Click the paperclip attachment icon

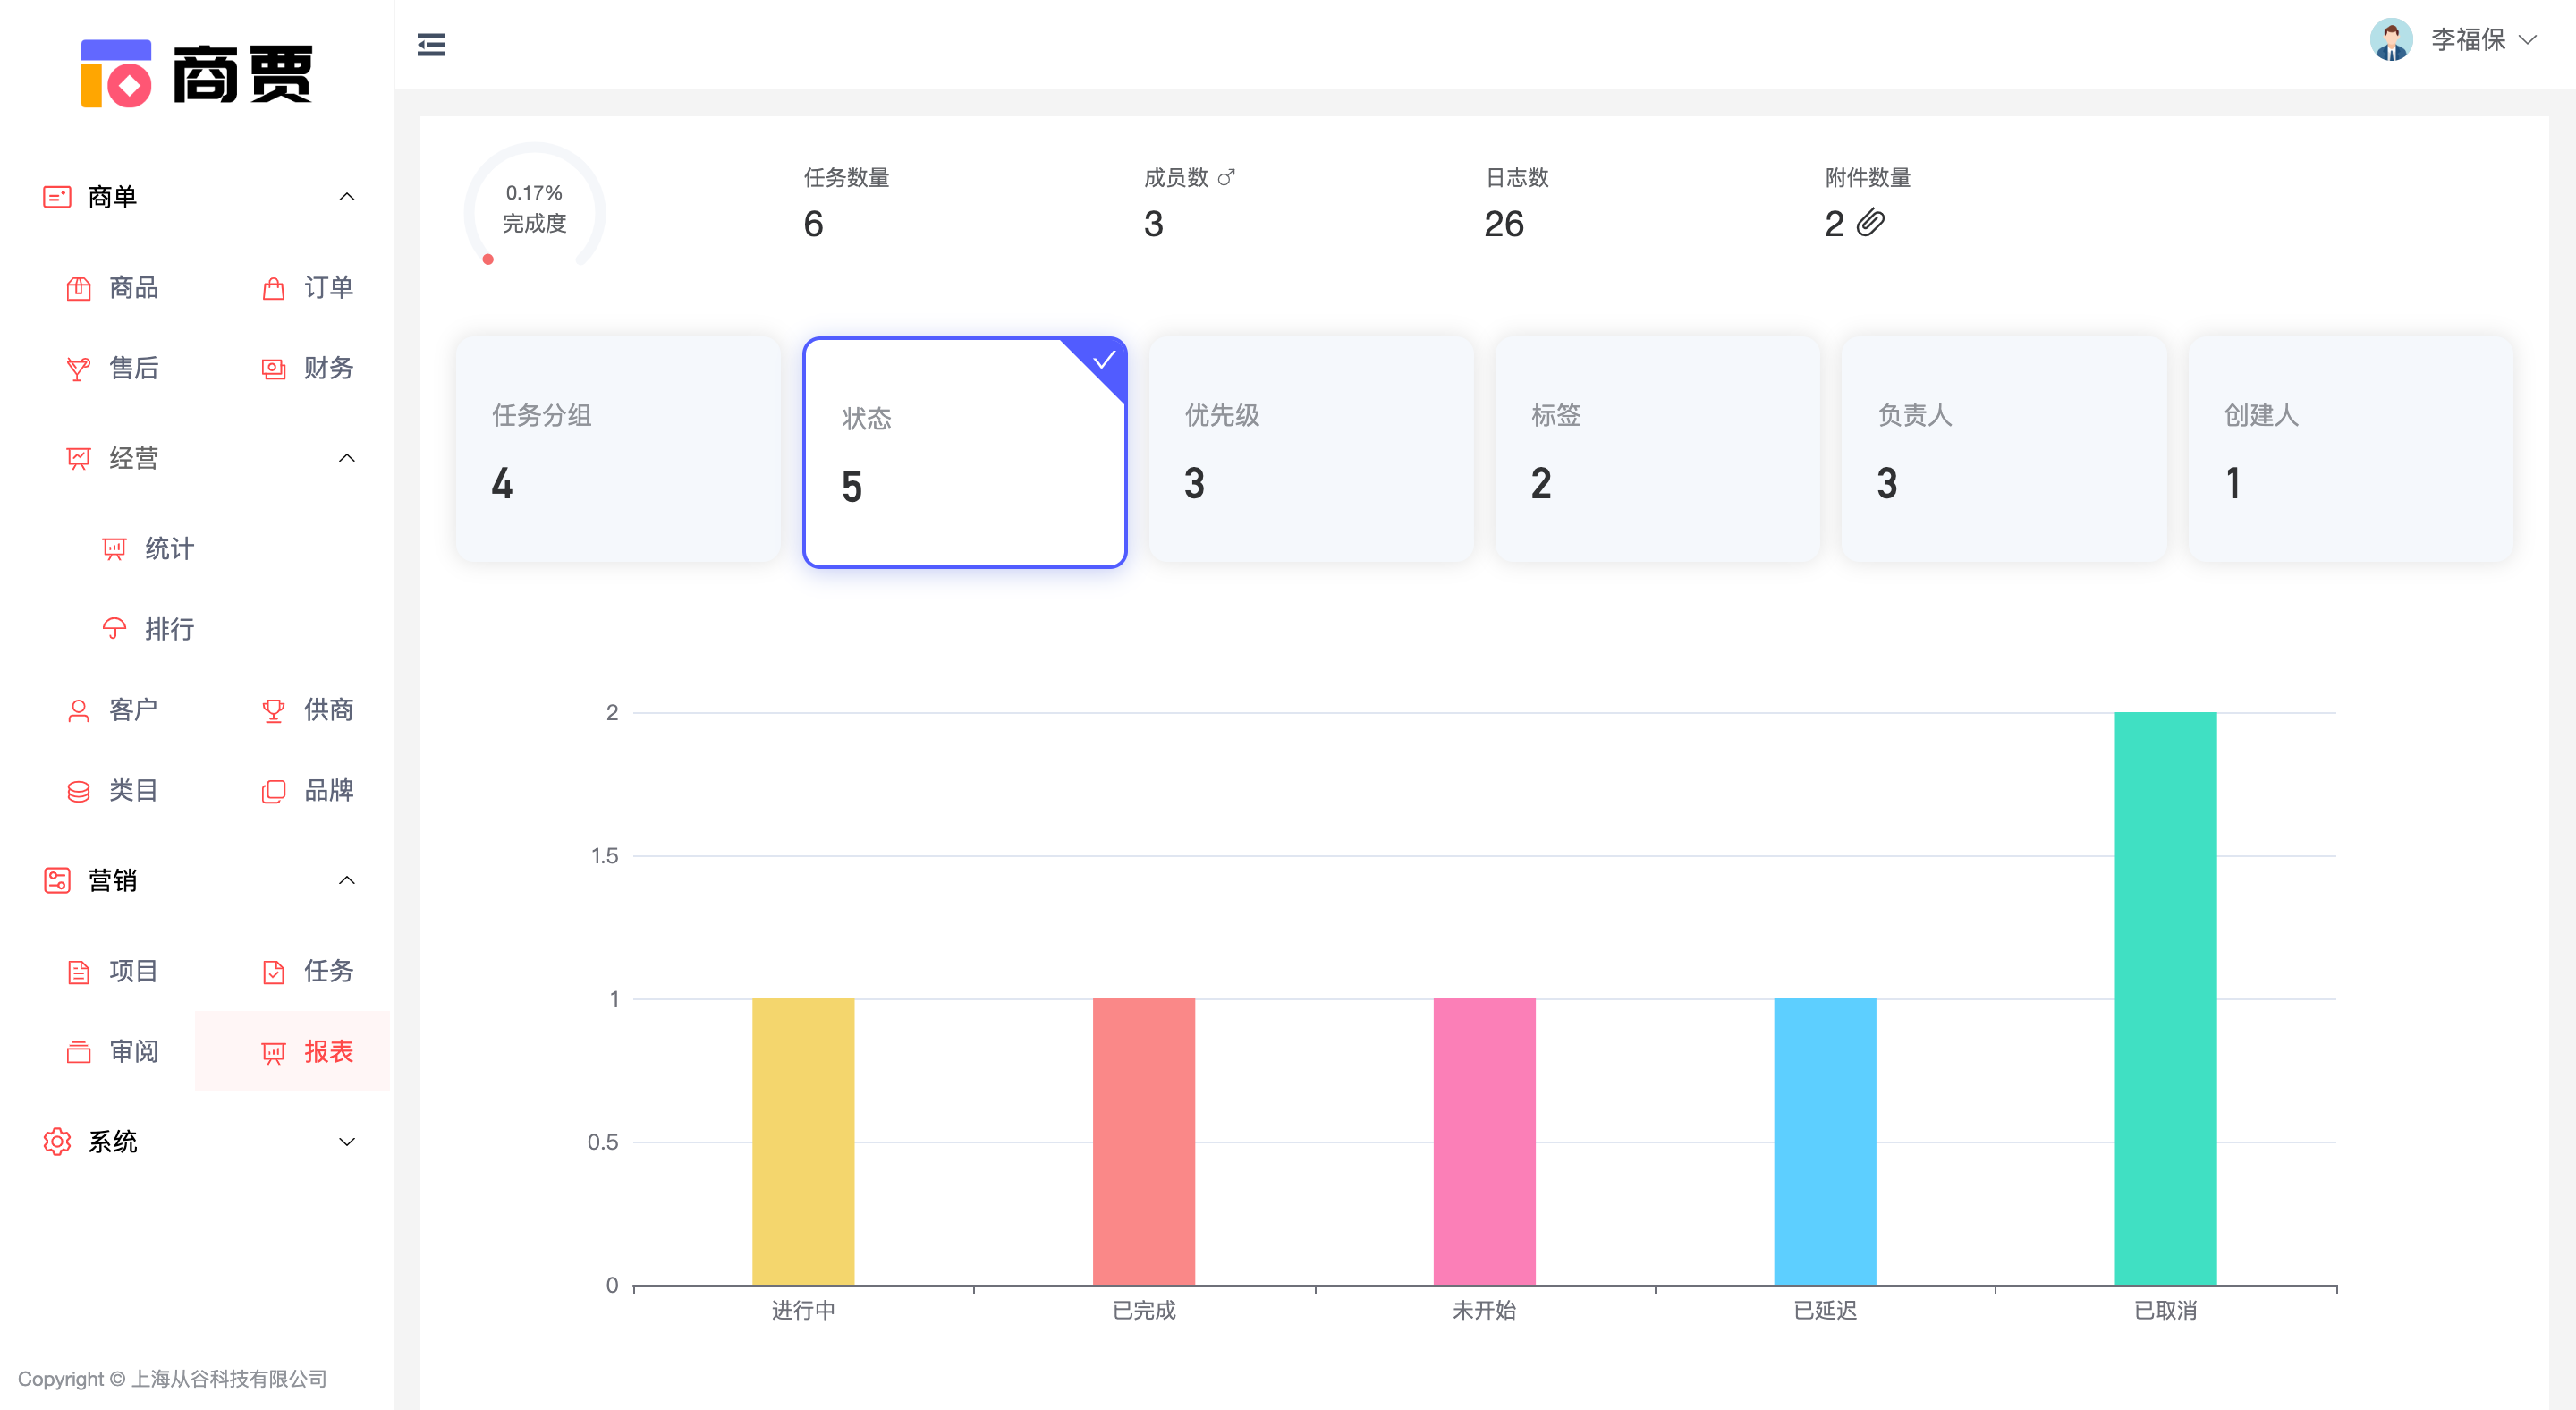pos(1870,223)
